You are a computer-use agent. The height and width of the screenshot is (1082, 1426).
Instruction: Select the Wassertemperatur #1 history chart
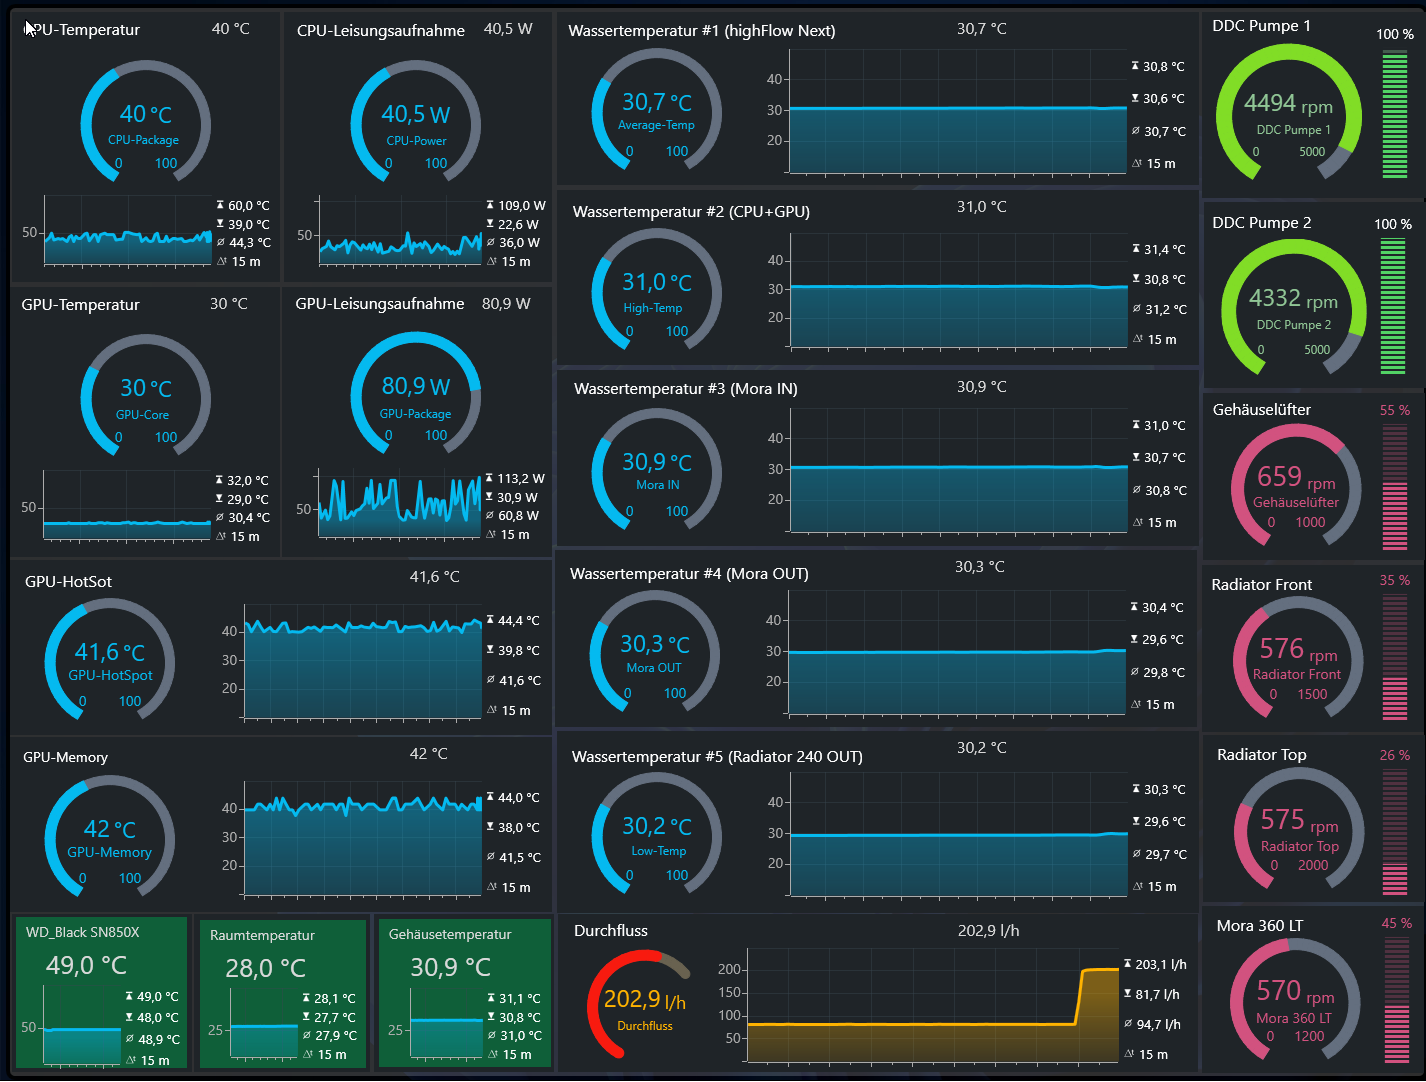[x=958, y=113]
